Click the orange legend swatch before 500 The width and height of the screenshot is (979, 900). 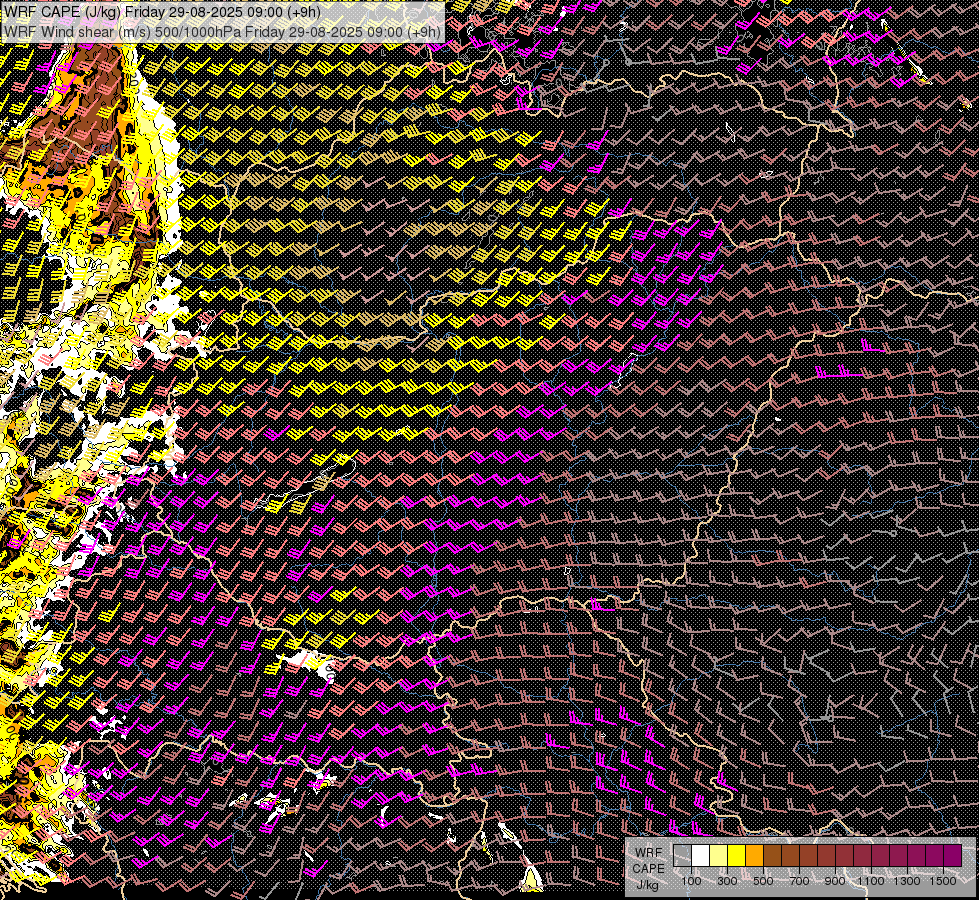point(754,855)
